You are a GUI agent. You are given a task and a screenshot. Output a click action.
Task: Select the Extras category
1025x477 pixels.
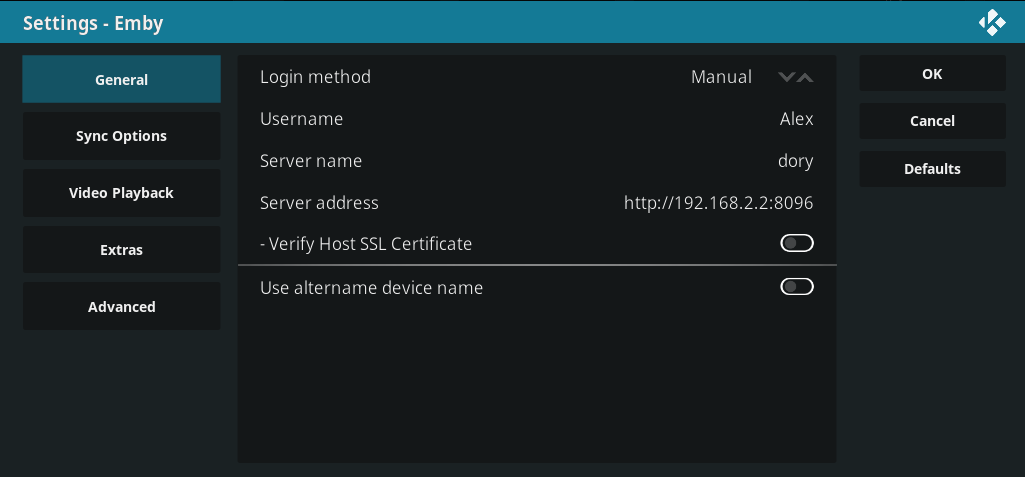pyautogui.click(x=121, y=250)
